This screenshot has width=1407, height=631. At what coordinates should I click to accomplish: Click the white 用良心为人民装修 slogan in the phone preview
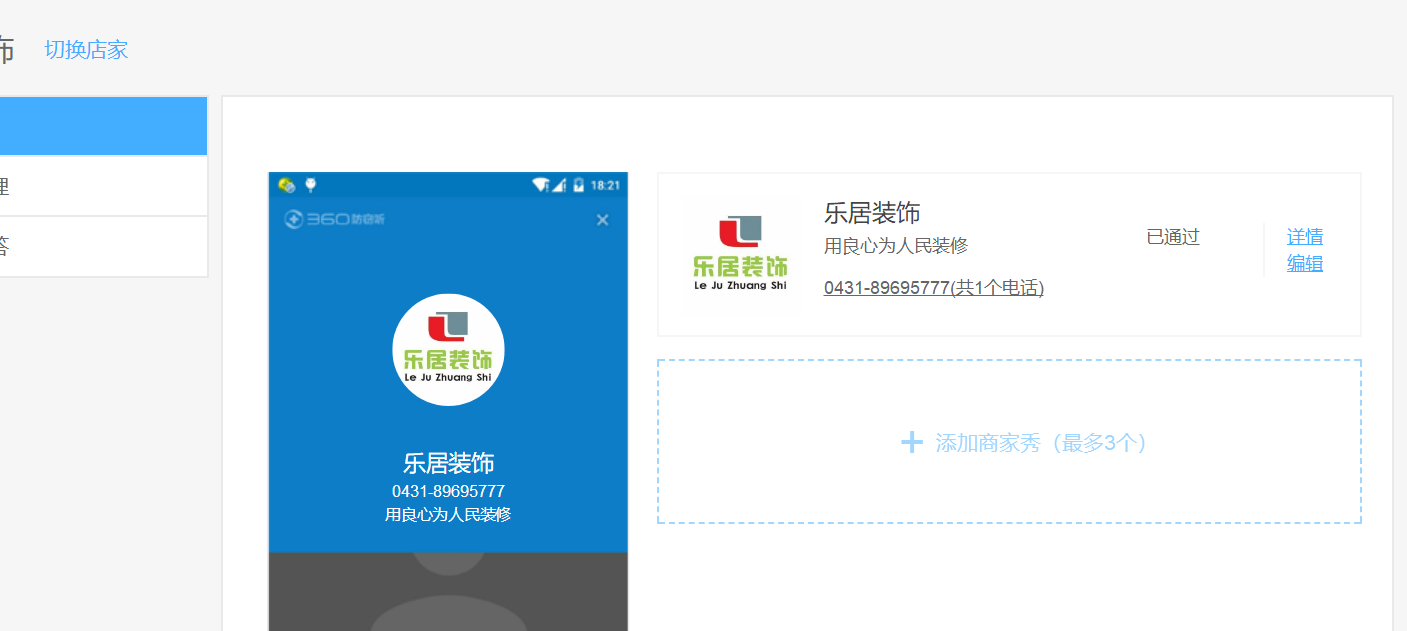[x=448, y=514]
